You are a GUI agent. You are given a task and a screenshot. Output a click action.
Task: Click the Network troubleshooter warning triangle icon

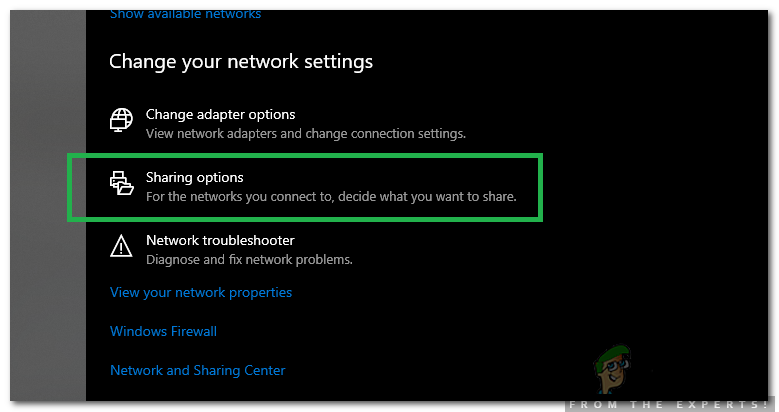point(121,248)
